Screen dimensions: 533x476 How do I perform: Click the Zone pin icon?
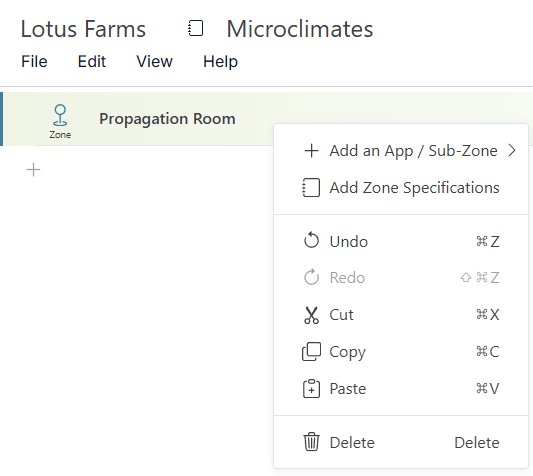point(60,116)
